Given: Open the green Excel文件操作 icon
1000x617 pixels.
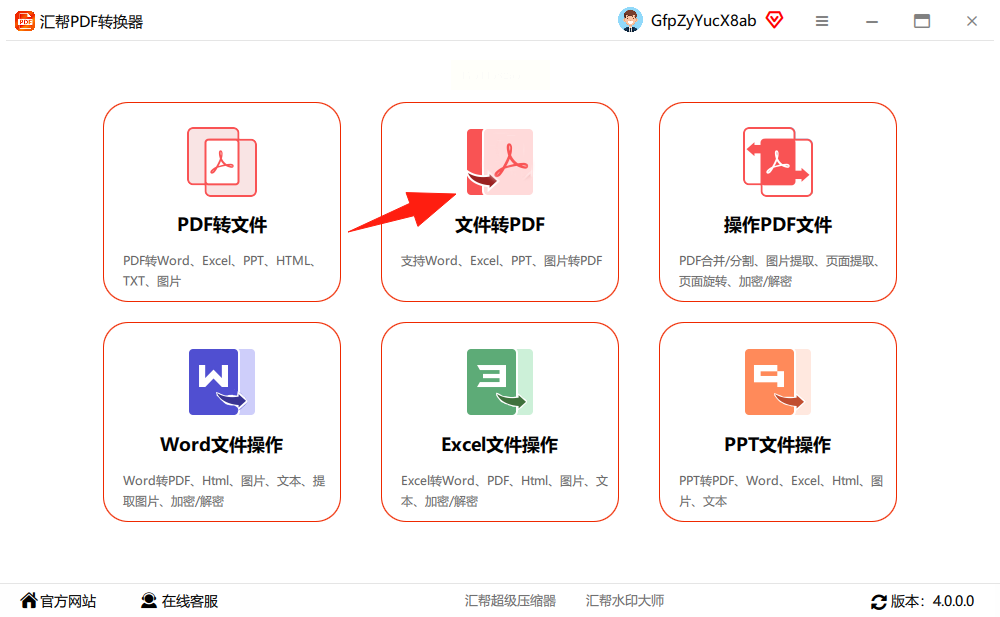Looking at the screenshot, I should click(500, 382).
